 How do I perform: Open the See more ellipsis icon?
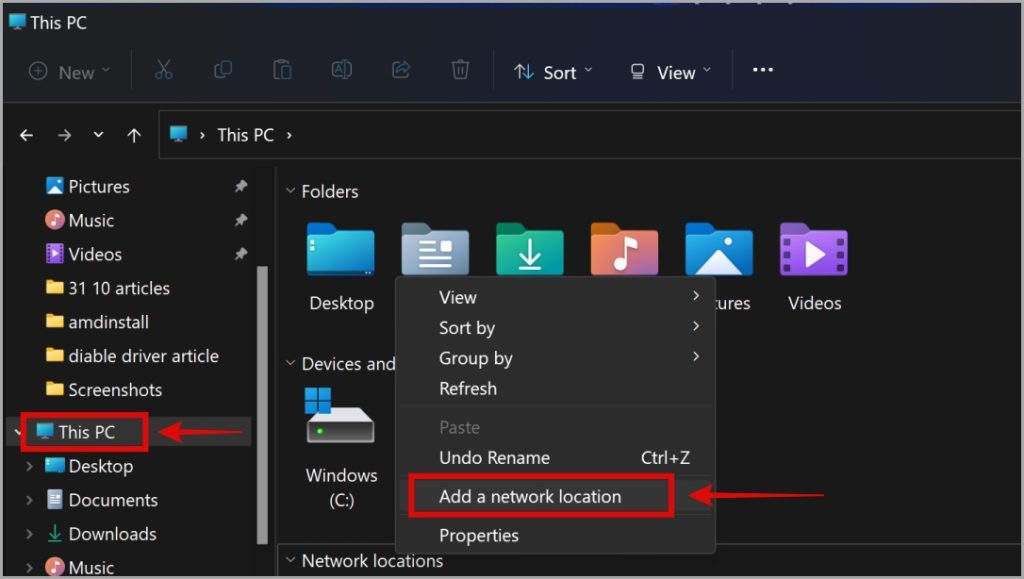point(763,70)
